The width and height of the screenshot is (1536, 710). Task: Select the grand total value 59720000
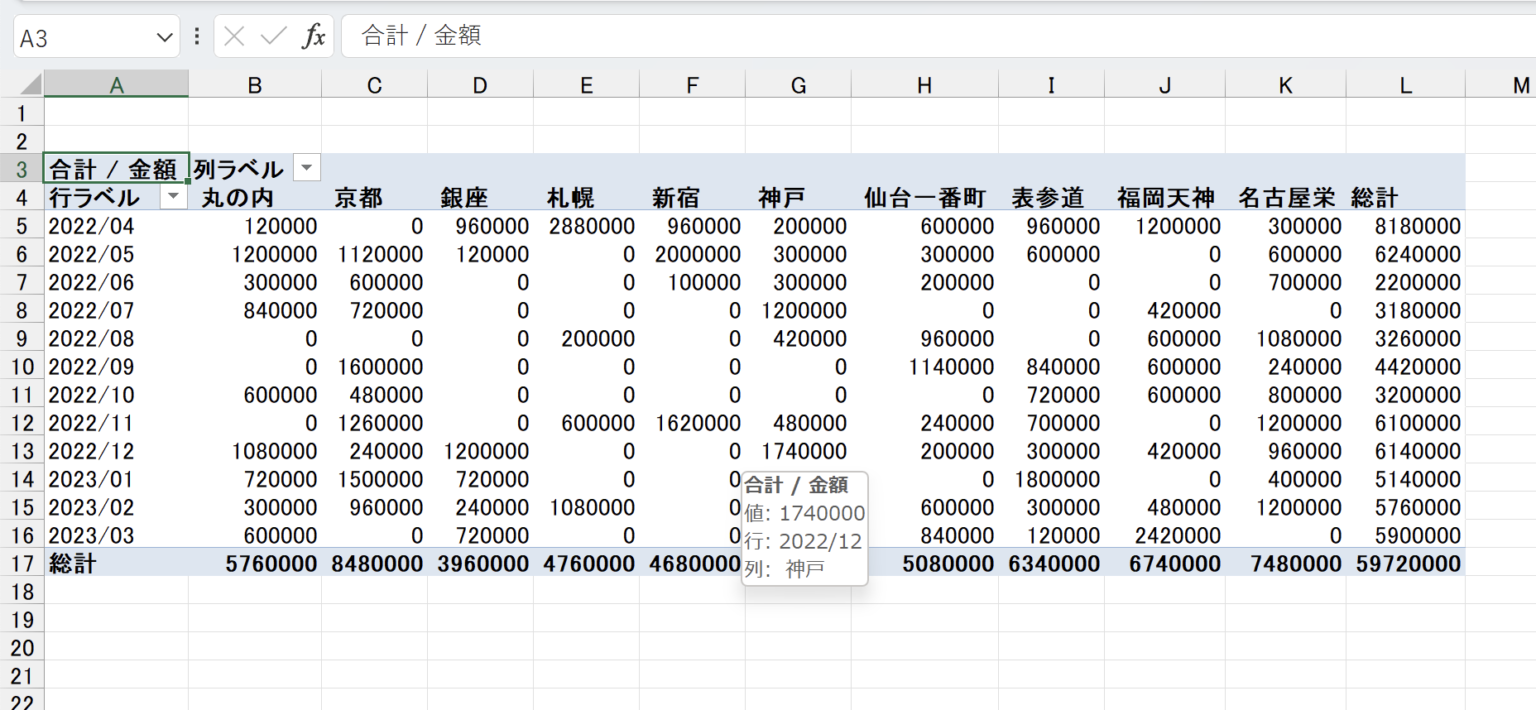click(1408, 564)
